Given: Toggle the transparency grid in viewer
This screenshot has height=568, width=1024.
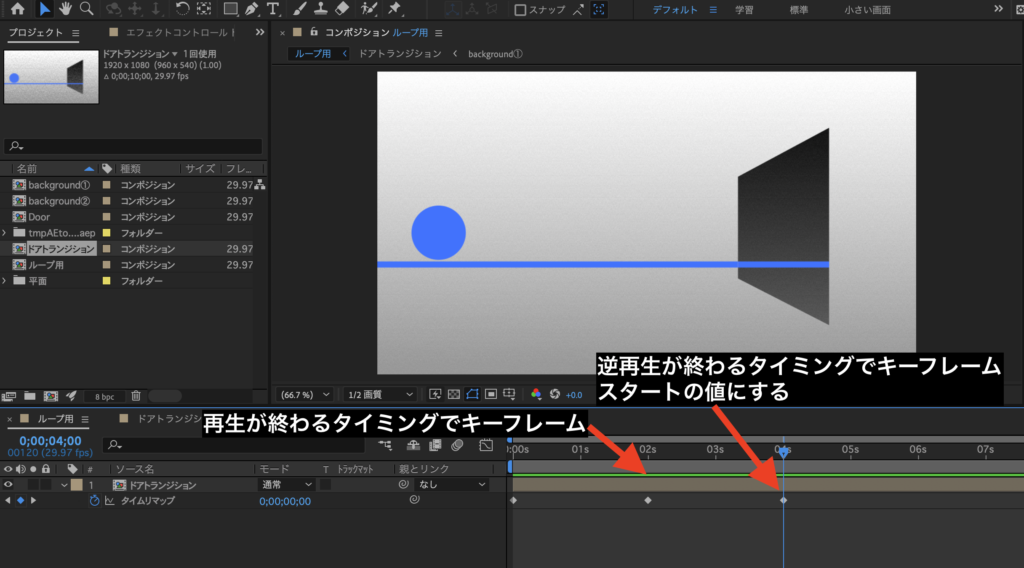Looking at the screenshot, I should [455, 394].
